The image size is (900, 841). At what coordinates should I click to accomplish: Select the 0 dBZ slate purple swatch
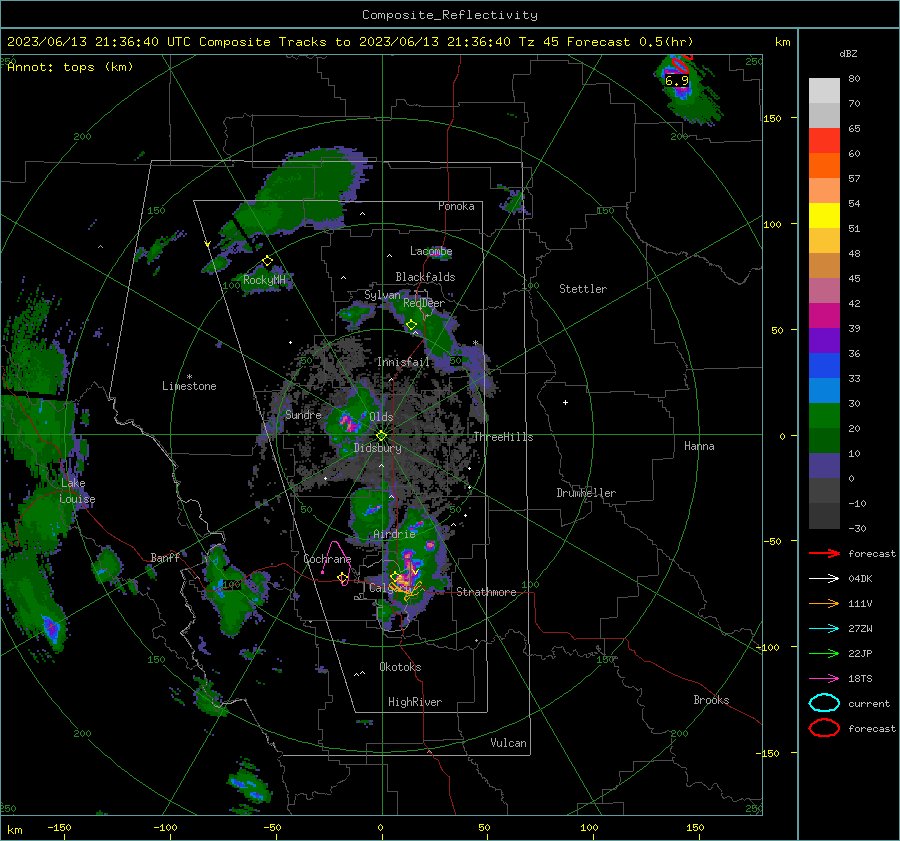tap(824, 465)
